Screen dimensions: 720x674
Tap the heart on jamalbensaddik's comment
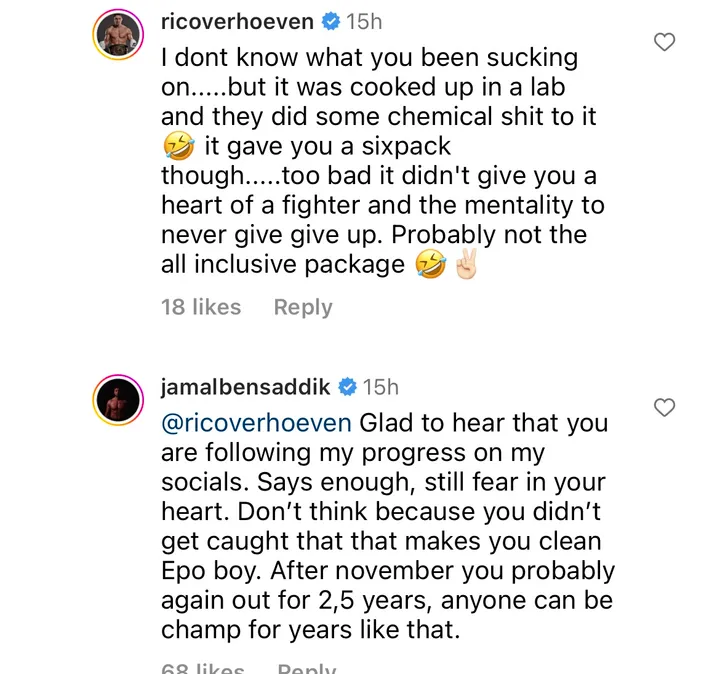point(664,407)
